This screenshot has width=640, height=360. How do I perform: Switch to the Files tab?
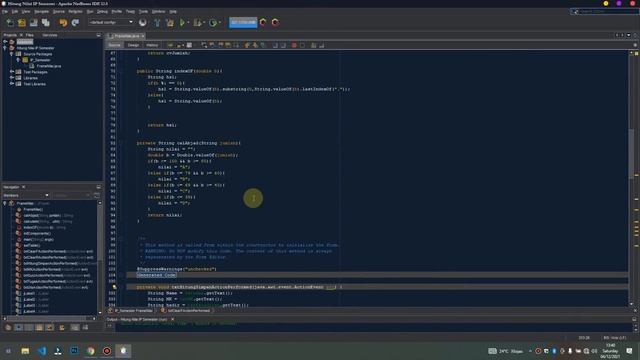30,35
